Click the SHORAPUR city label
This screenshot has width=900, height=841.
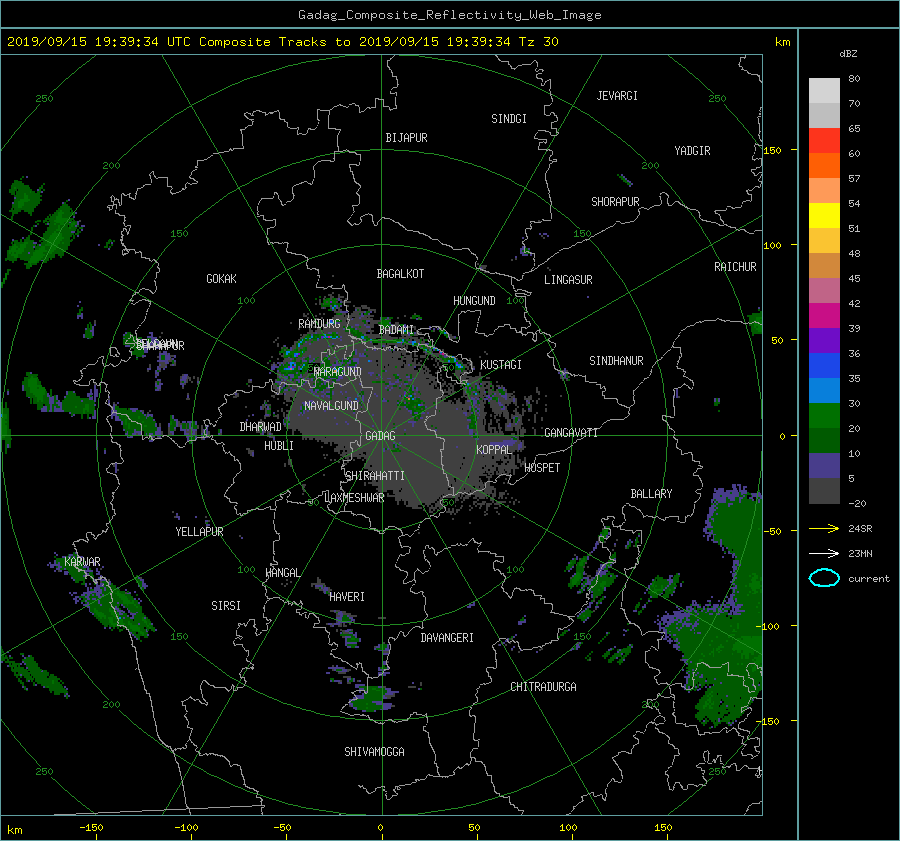pyautogui.click(x=615, y=202)
